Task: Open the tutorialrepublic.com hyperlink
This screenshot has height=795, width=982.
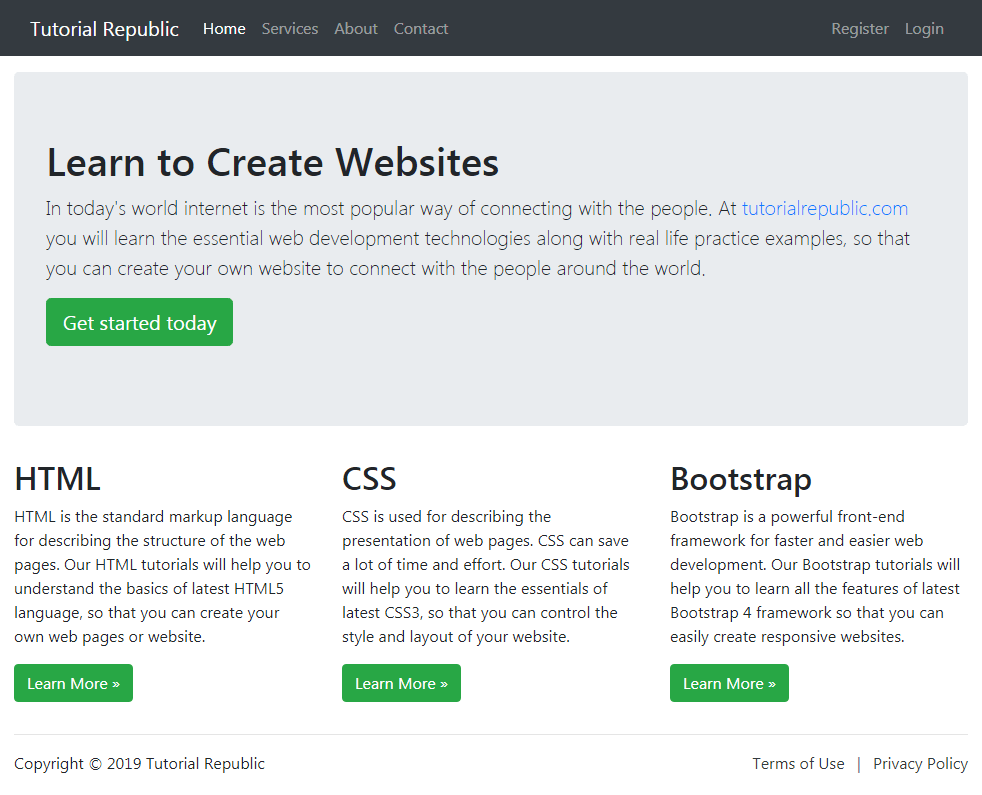Action: pos(824,208)
